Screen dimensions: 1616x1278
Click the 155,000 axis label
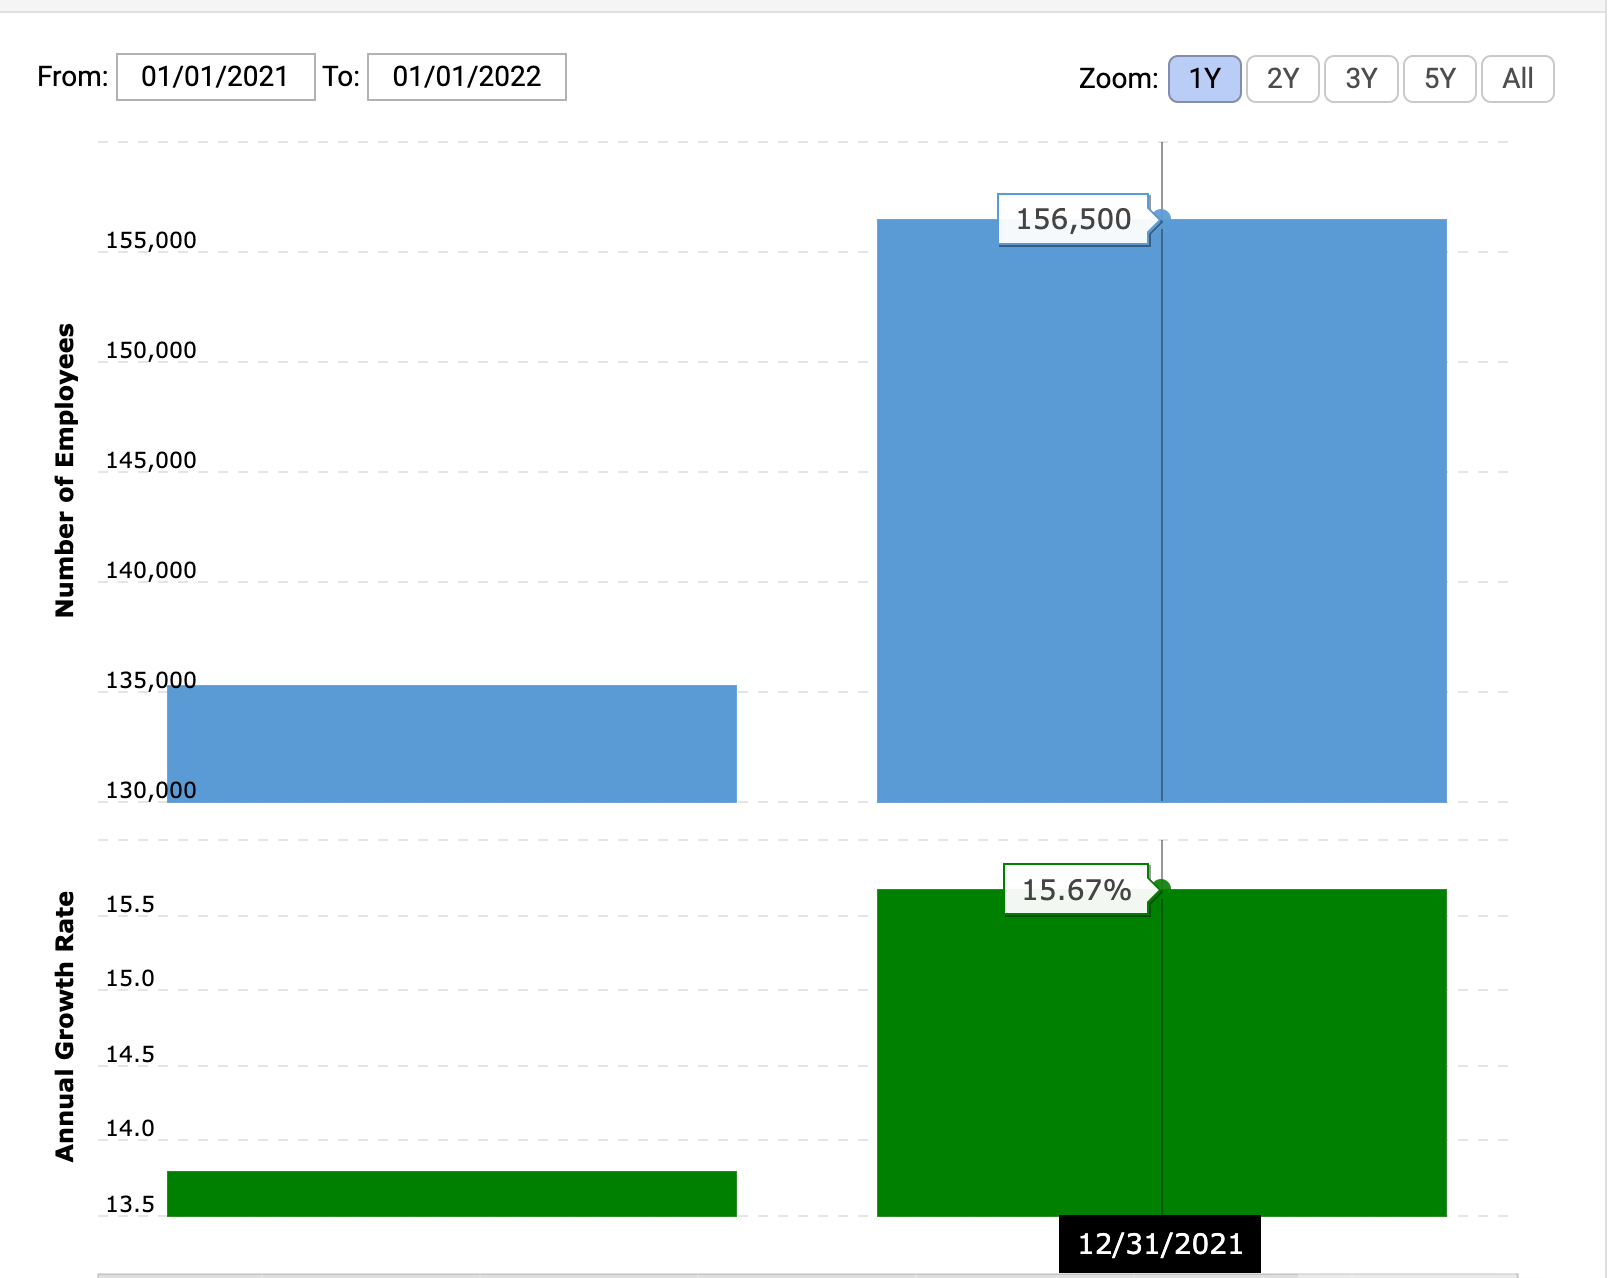pyautogui.click(x=151, y=240)
